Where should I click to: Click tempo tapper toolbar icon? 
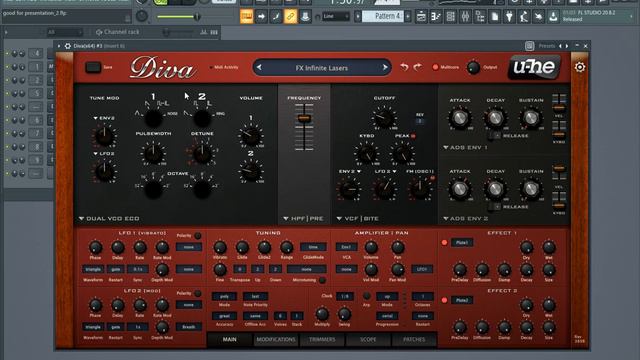524,17
